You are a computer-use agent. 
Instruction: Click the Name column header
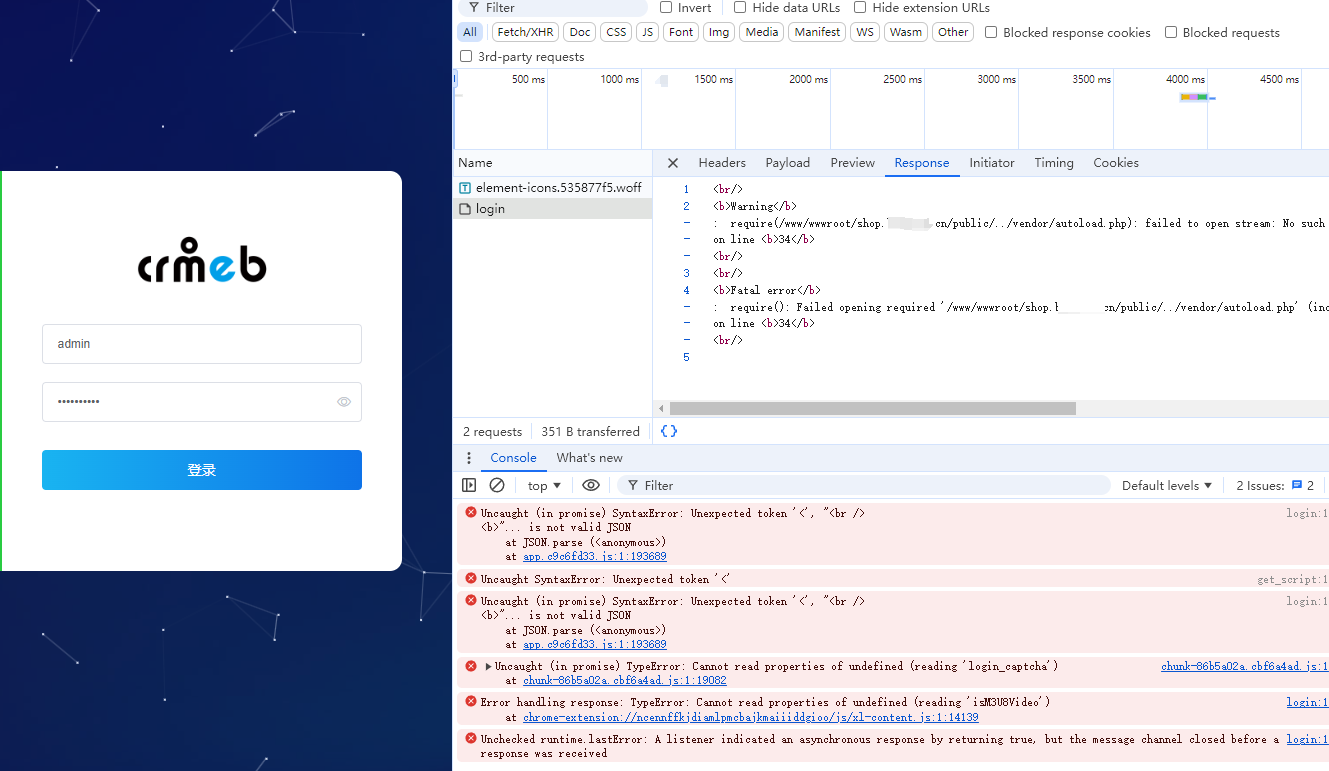[552, 163]
